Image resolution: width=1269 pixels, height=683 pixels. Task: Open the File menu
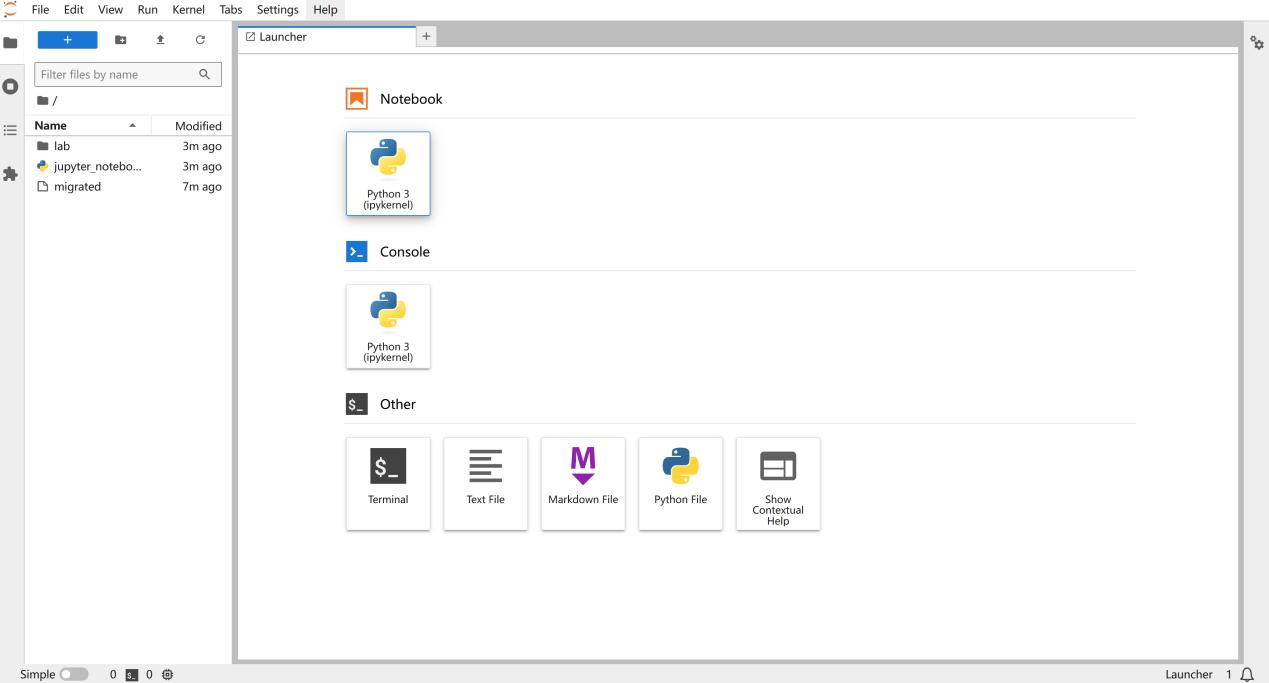coord(41,9)
